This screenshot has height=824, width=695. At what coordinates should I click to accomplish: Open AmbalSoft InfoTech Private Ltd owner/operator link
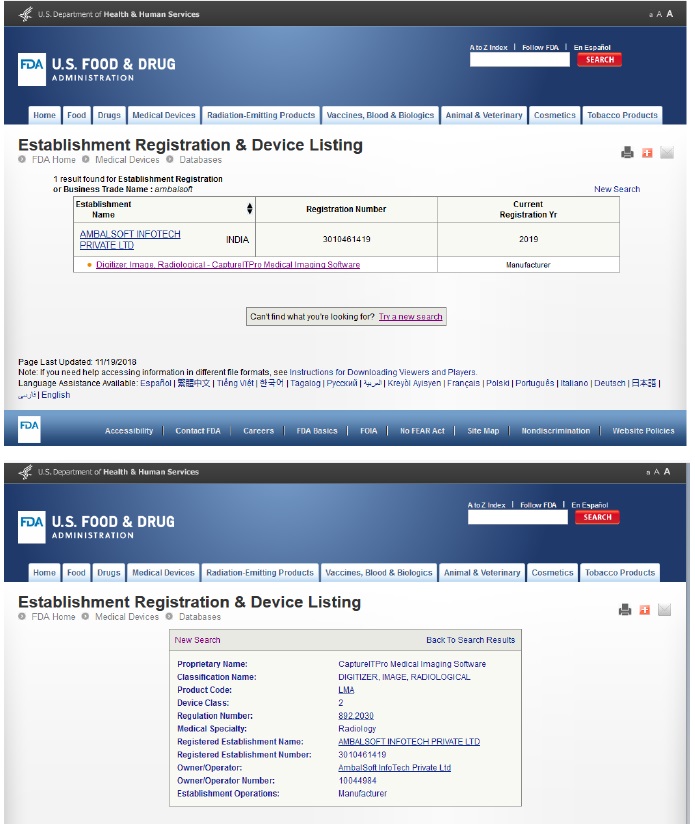[x=395, y=767]
